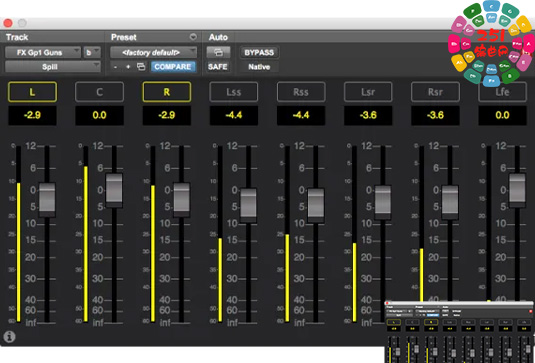
Task: Toggle the Lss channel button
Action: coord(234,92)
